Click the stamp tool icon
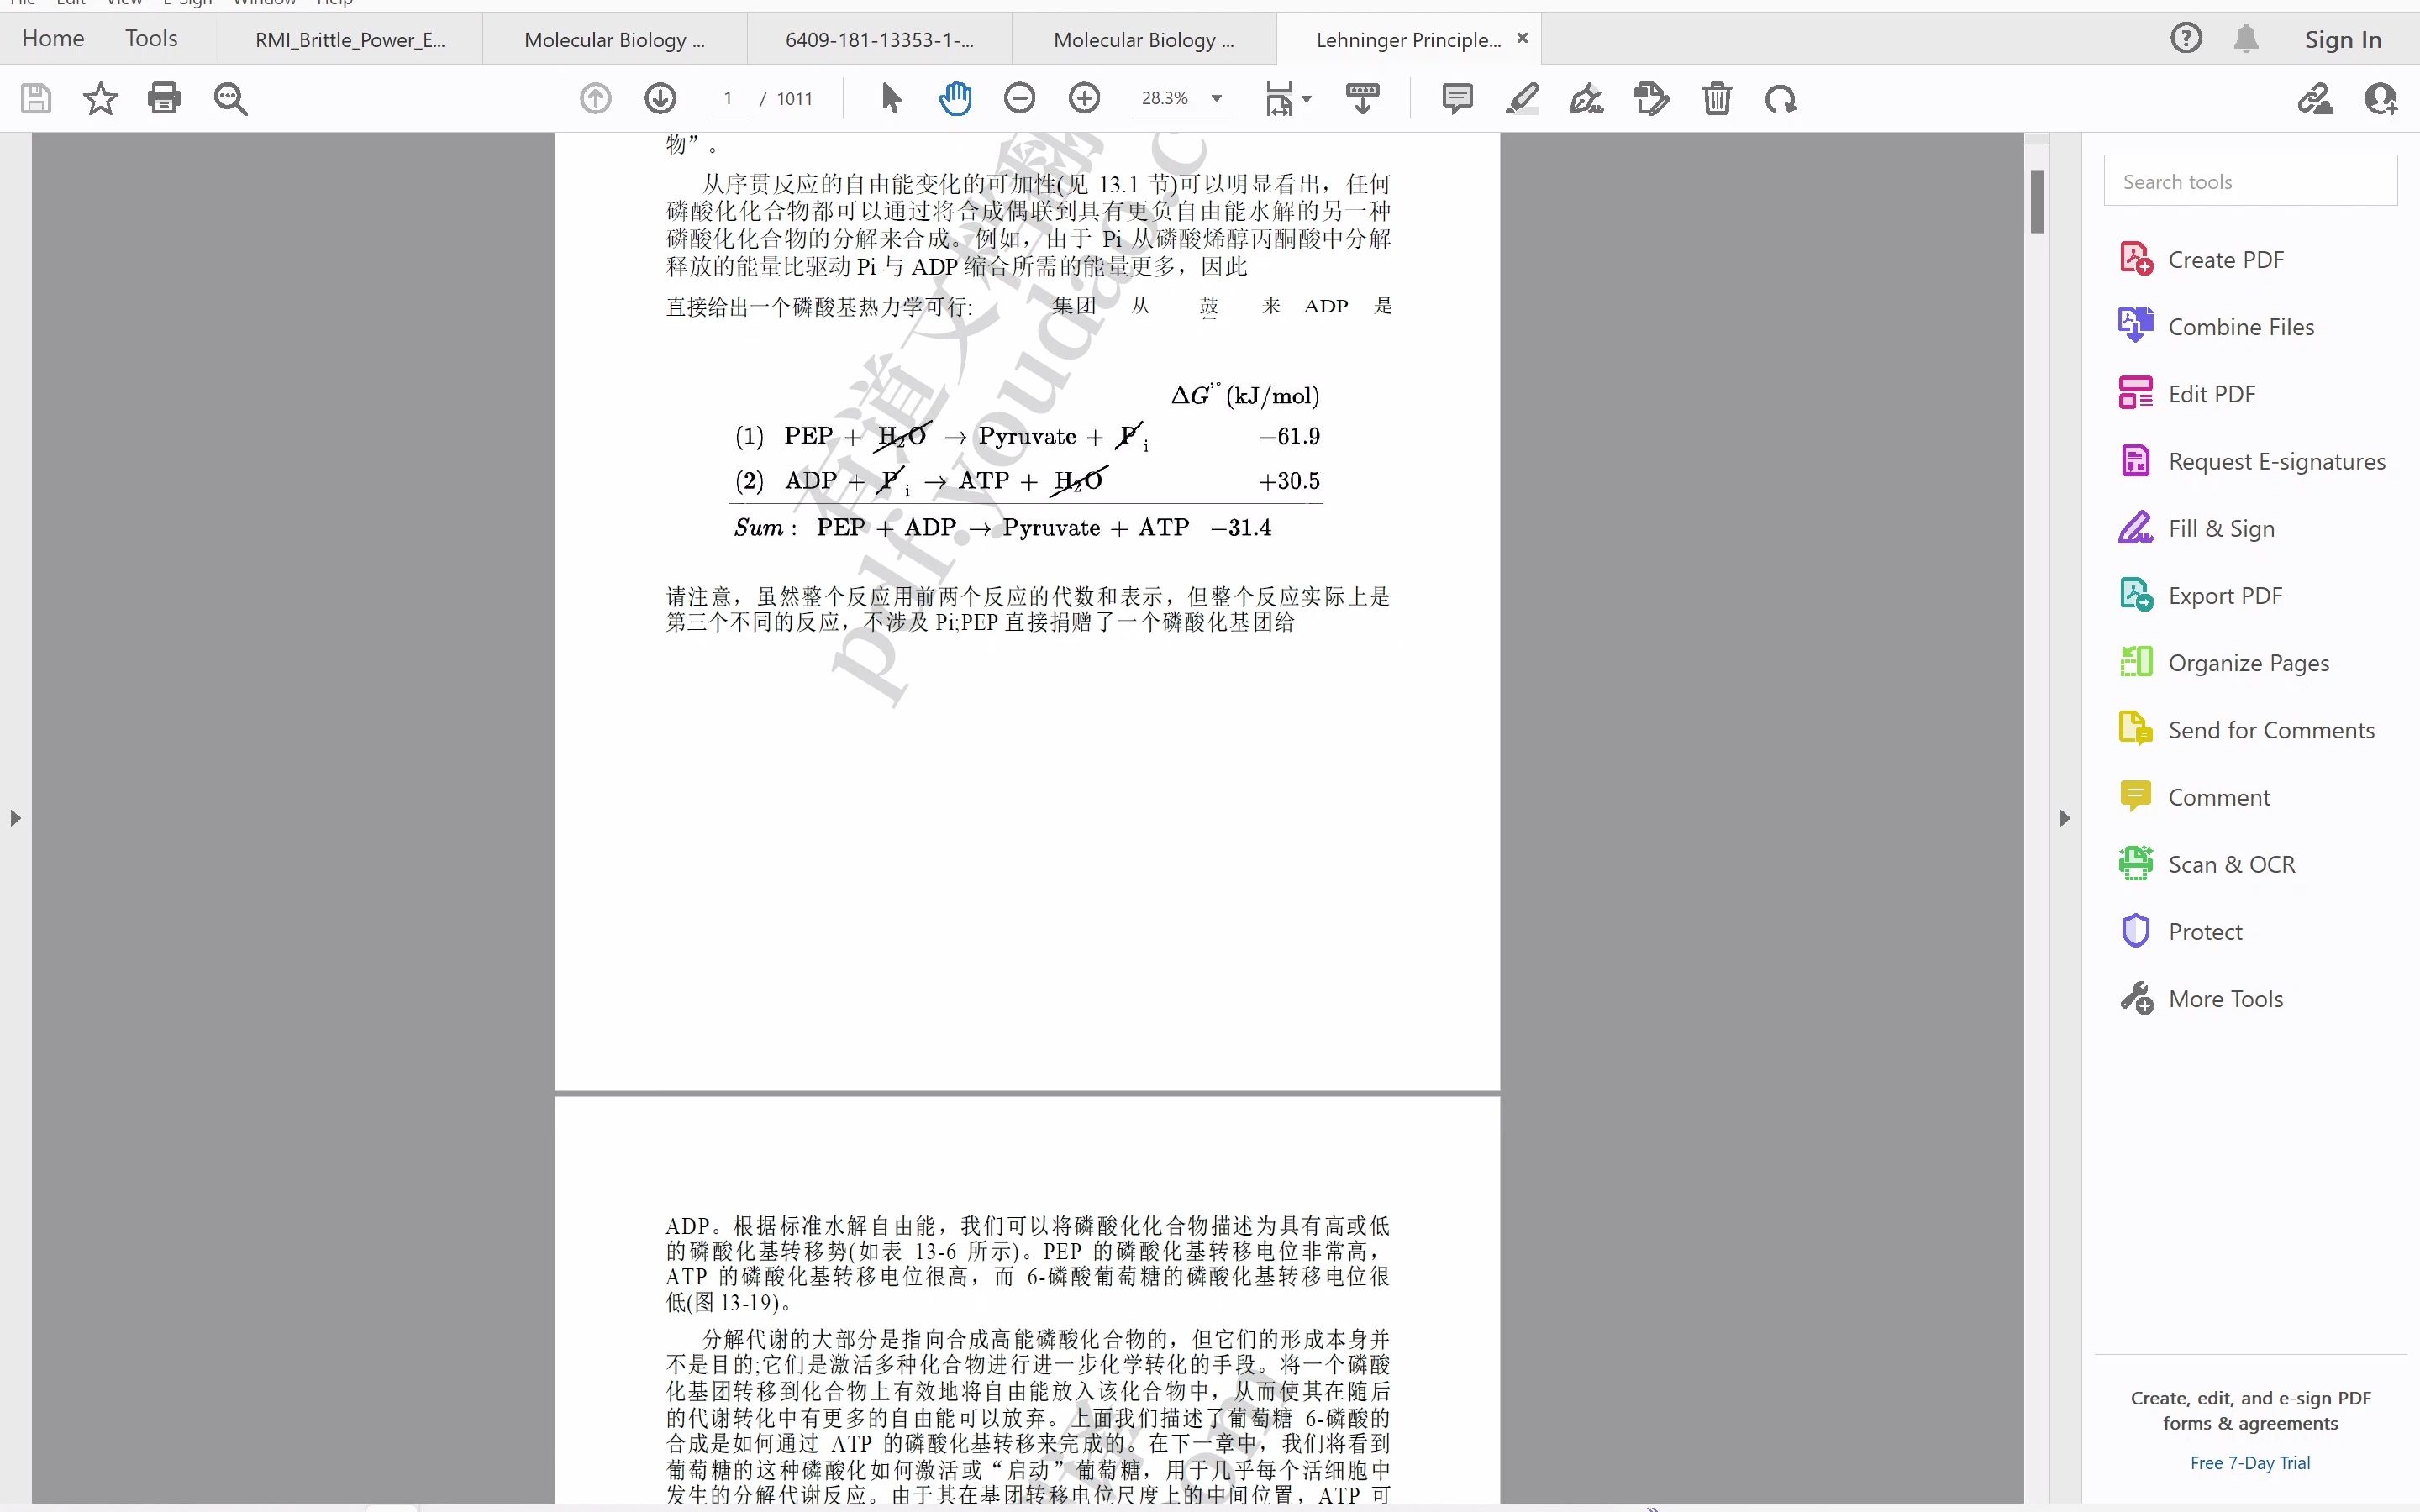Image resolution: width=2420 pixels, height=1512 pixels. click(x=1651, y=98)
